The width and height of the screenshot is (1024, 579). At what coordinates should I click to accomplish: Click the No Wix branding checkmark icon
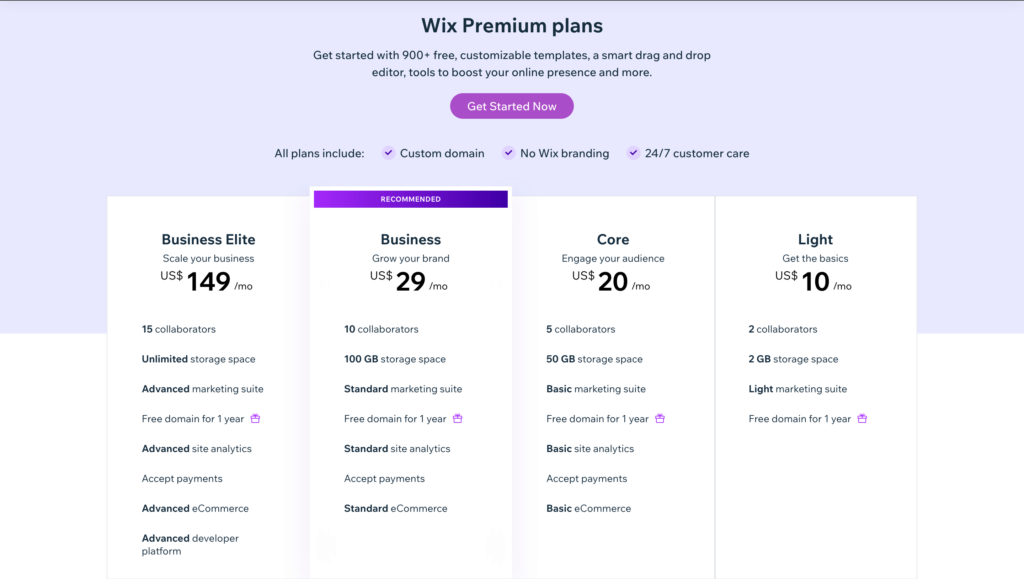(508, 153)
